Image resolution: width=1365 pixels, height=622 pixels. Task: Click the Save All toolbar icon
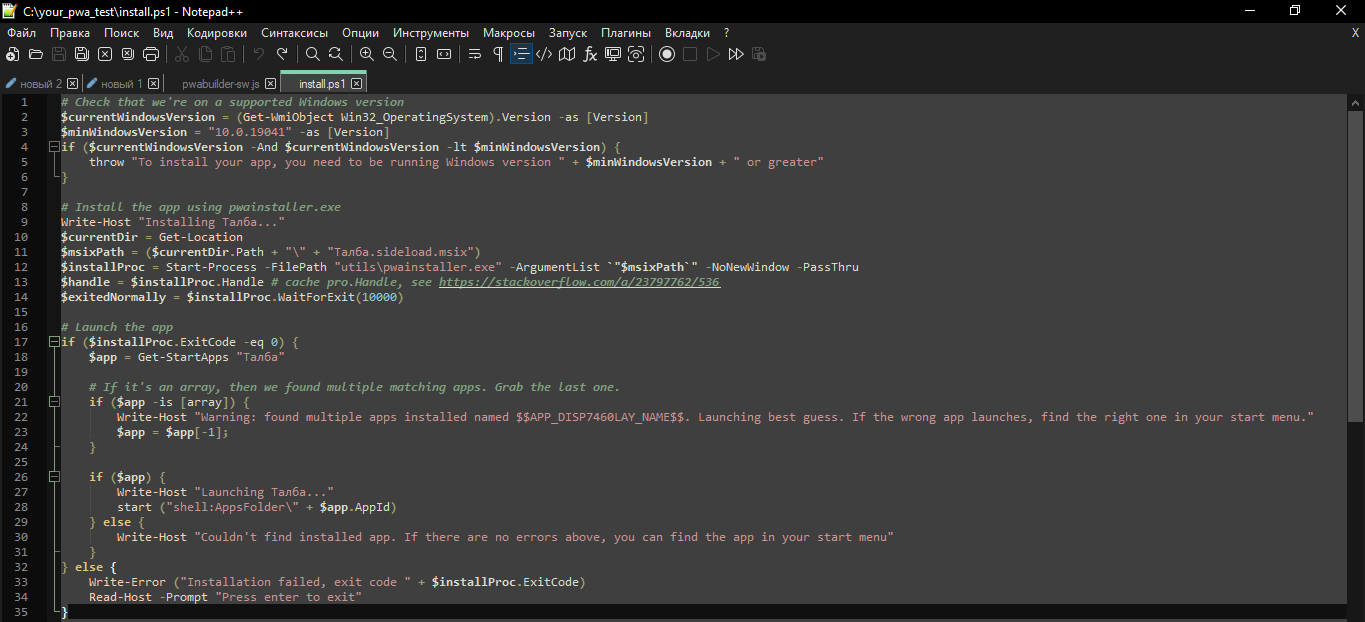[82, 54]
